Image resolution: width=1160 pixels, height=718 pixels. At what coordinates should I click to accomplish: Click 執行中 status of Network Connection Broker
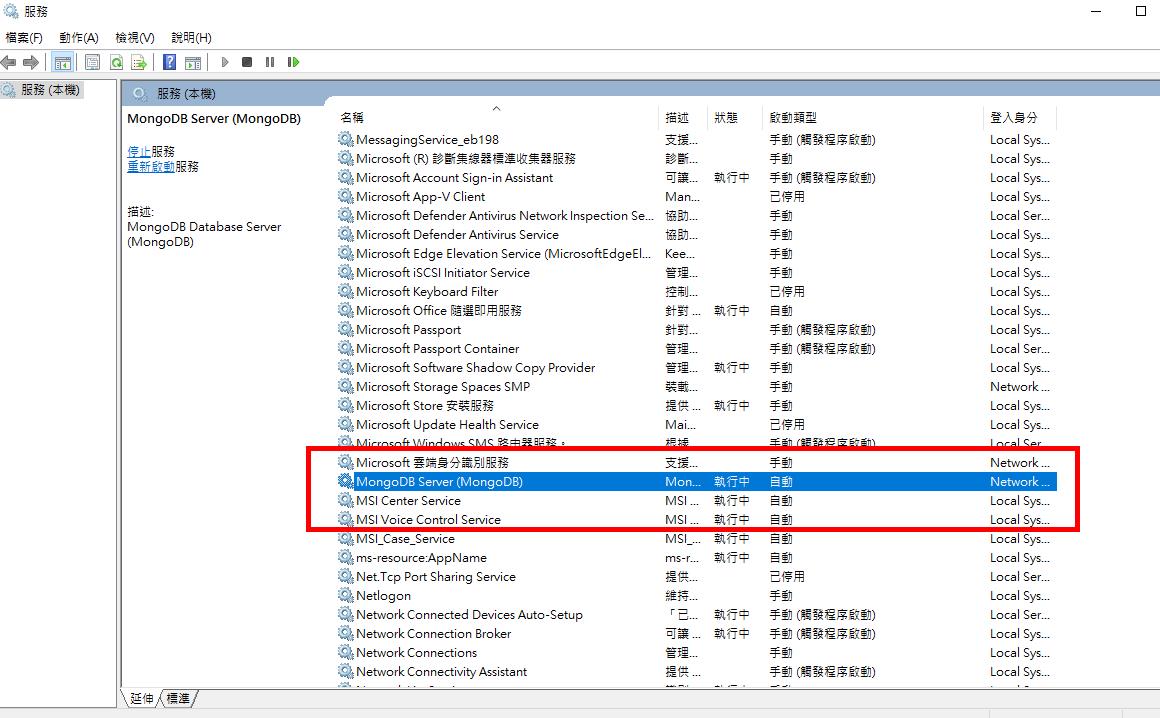click(x=732, y=634)
